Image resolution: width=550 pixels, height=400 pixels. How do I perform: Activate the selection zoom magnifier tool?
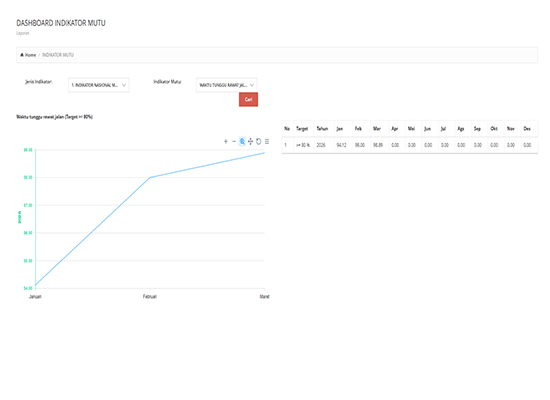[242, 141]
